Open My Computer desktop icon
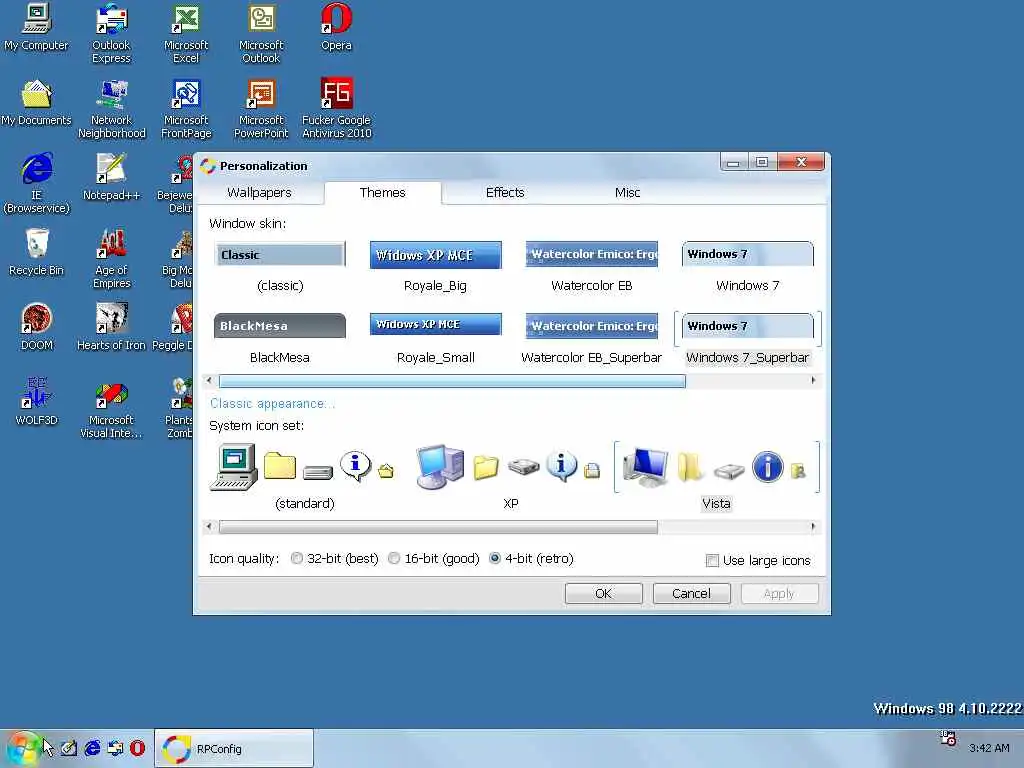Screen dimensions: 1024x768 (x=36, y=28)
